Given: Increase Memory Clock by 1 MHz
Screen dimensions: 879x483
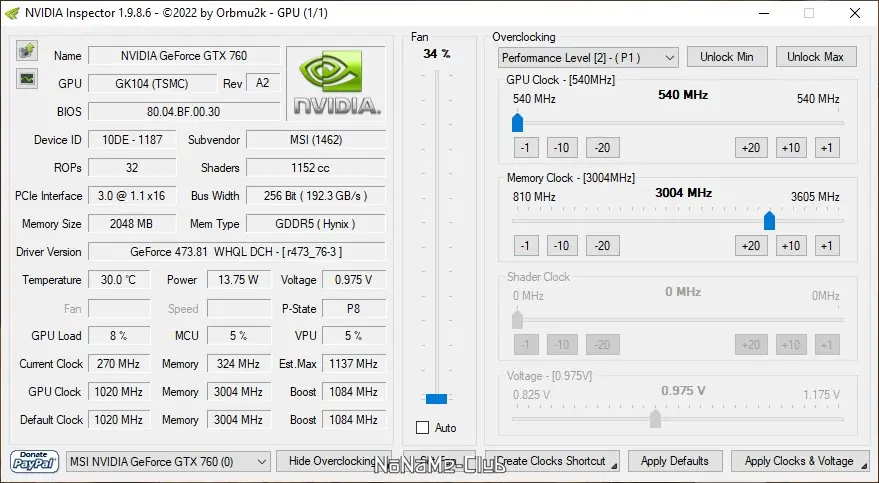Looking at the screenshot, I should (827, 246).
